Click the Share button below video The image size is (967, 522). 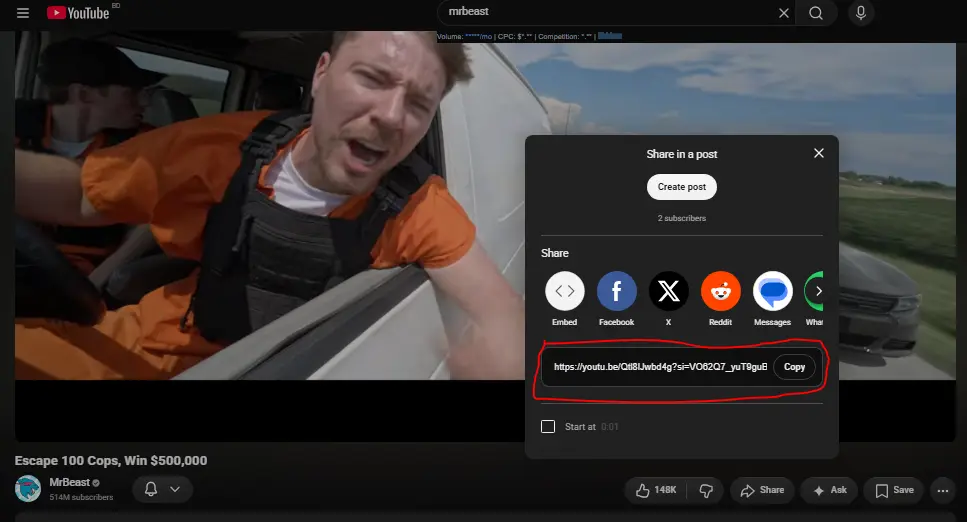(762, 490)
